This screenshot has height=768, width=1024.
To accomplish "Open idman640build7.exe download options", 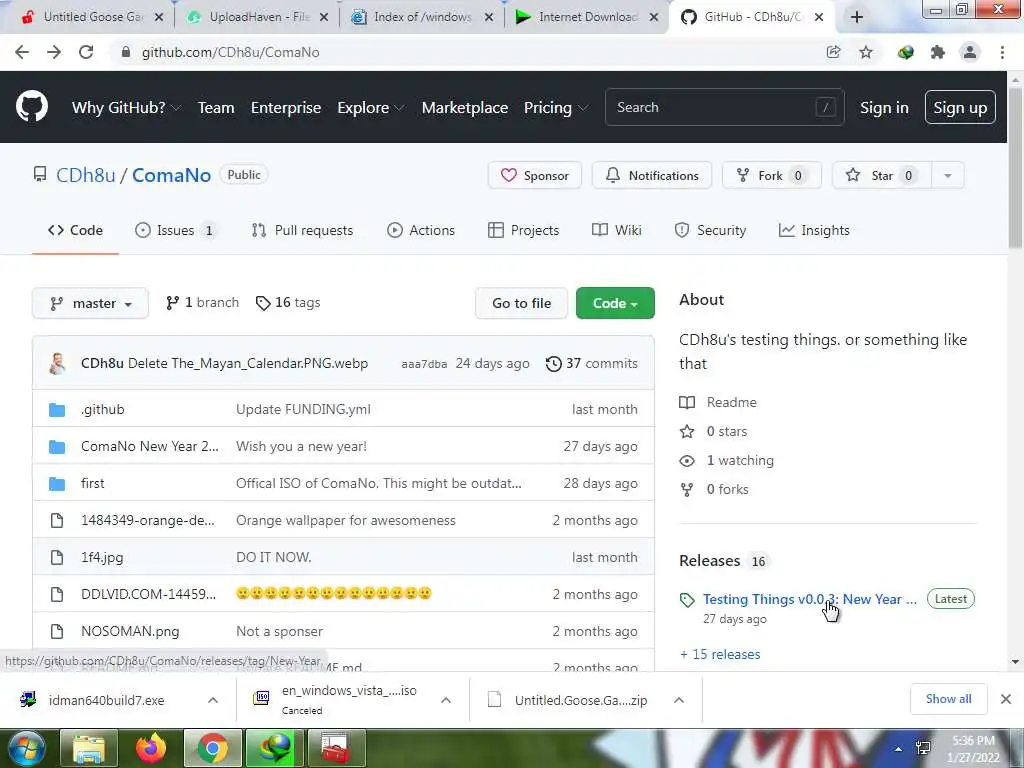I will point(213,700).
